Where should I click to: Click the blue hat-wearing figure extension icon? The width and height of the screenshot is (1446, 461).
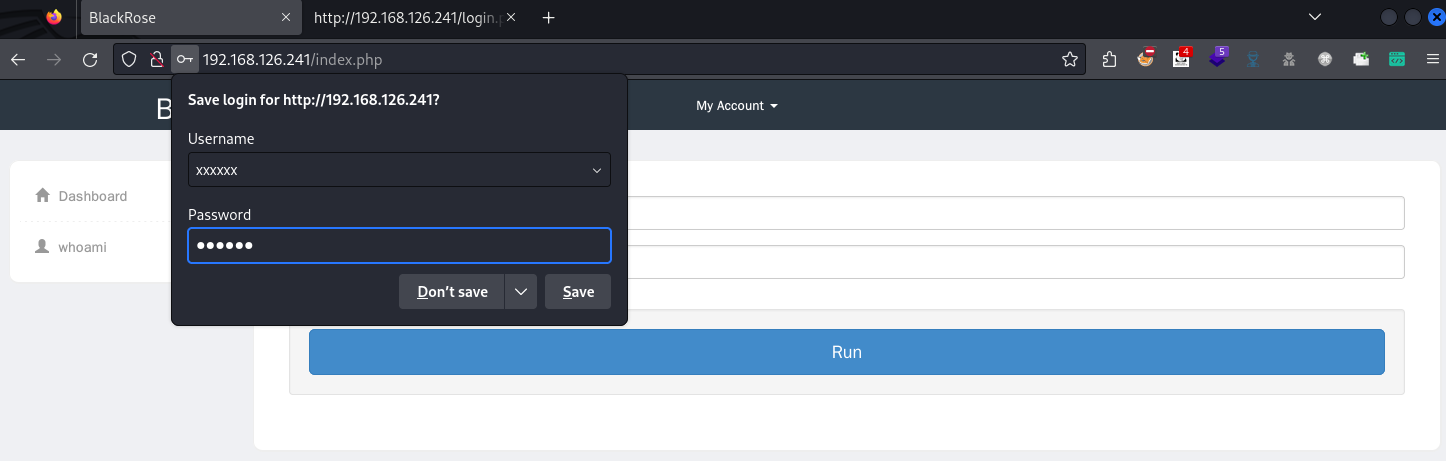(x=1253, y=60)
